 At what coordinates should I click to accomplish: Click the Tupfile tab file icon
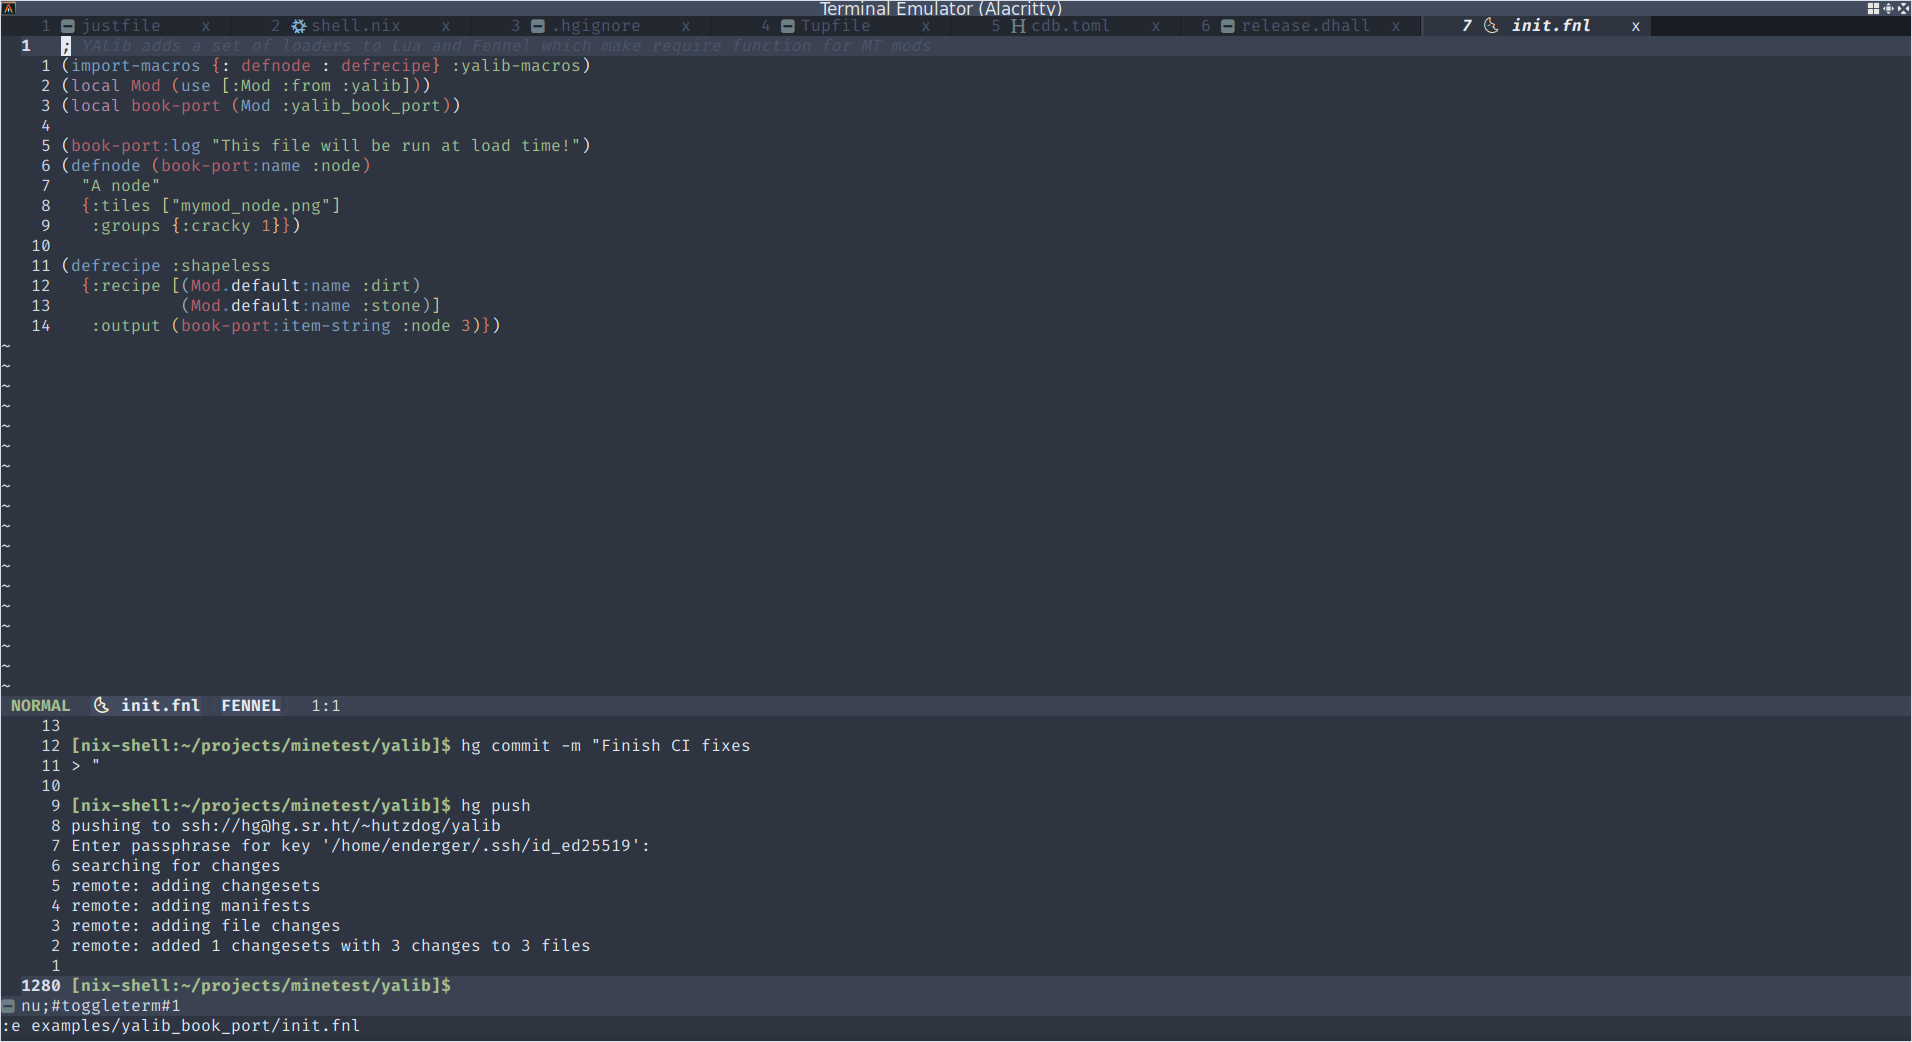[787, 26]
